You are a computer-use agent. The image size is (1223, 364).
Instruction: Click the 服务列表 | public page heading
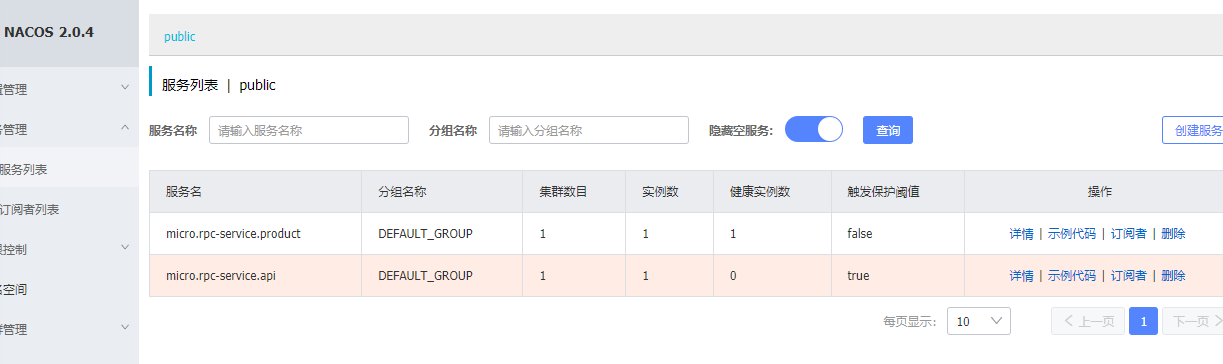(219, 85)
